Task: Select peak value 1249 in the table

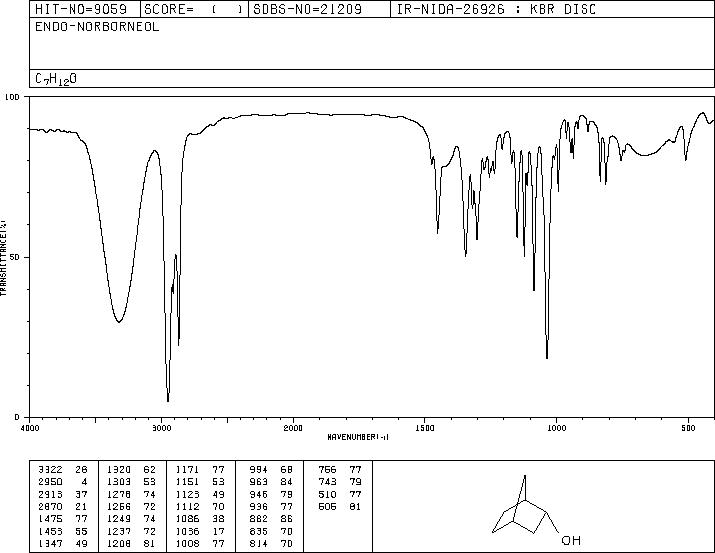Action: pyautogui.click(x=119, y=519)
